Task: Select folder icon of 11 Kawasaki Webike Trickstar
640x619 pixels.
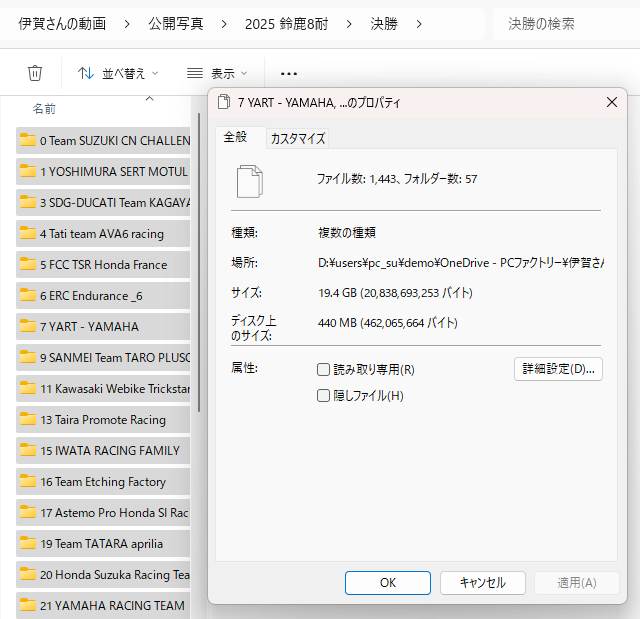Action: [x=28, y=388]
